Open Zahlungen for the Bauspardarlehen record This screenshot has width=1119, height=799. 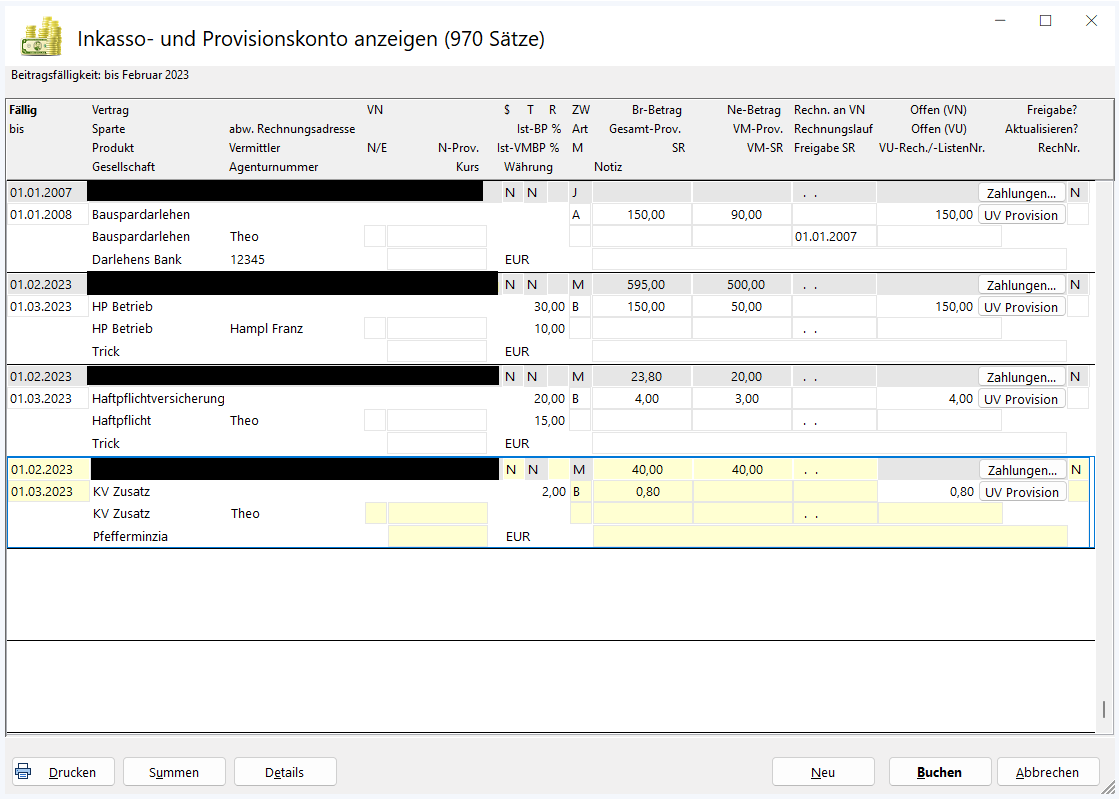[1021, 193]
